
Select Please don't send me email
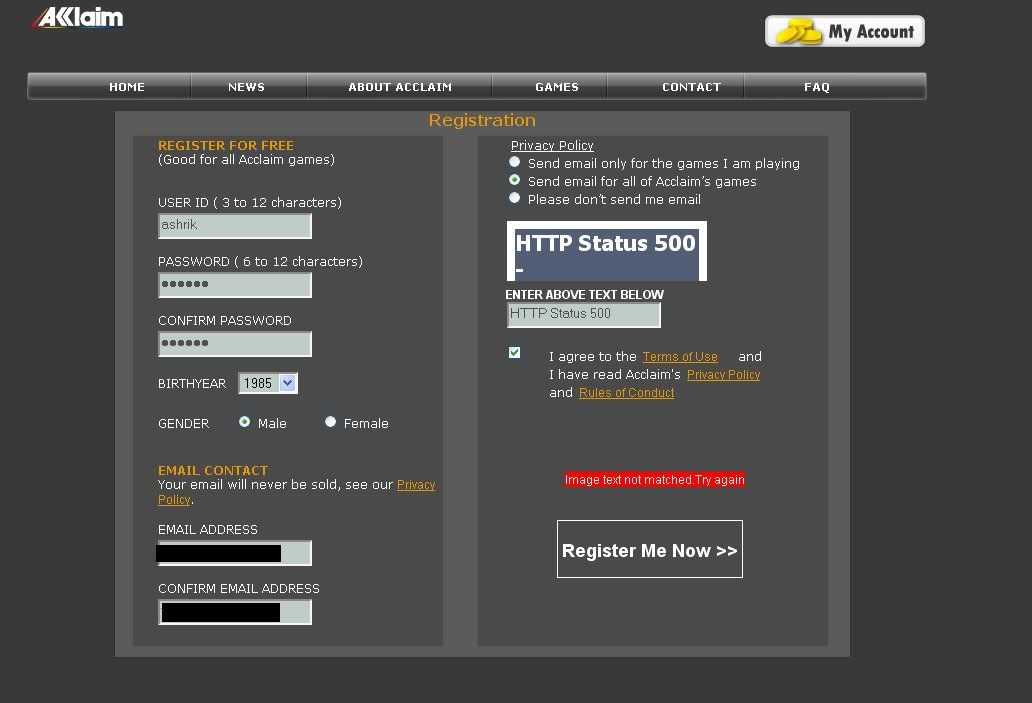pos(515,197)
